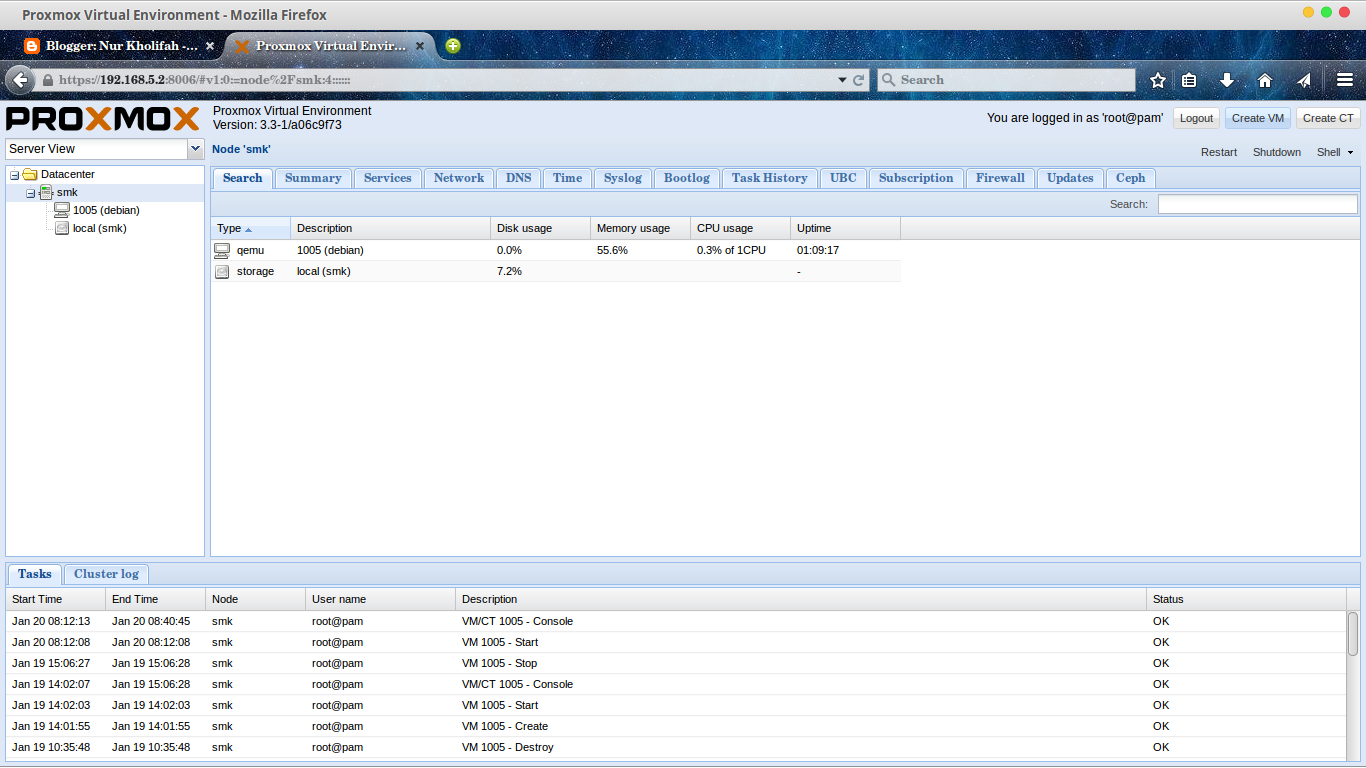The width and height of the screenshot is (1366, 768).
Task: Select the Tasks tab in bottom panel
Action: 35,574
